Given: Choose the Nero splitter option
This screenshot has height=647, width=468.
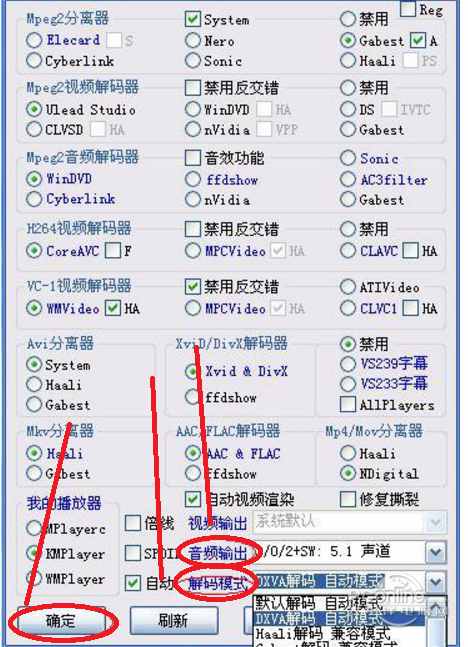Looking at the screenshot, I should [x=192, y=40].
